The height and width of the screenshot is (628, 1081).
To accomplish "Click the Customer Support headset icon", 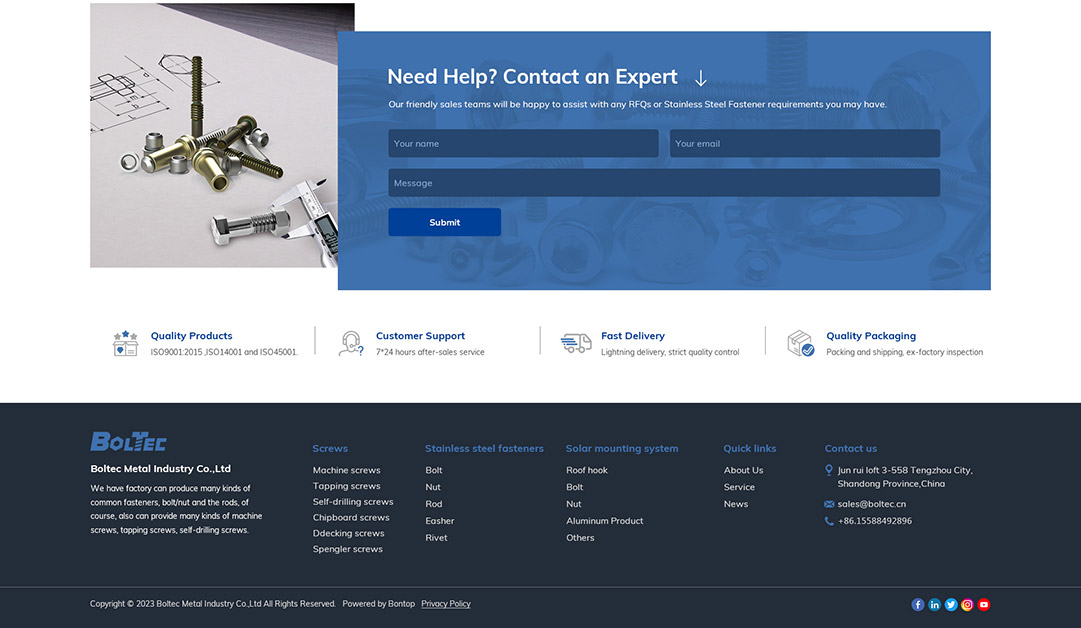I will click(x=350, y=343).
